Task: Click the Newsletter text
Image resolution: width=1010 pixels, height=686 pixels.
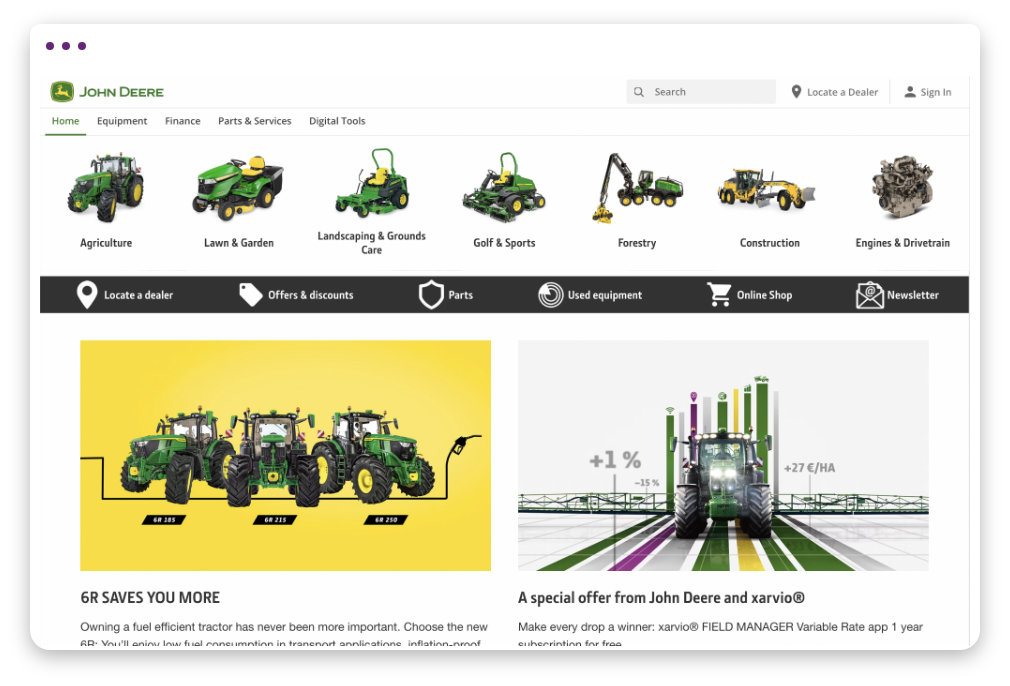Action: pyautogui.click(x=913, y=295)
